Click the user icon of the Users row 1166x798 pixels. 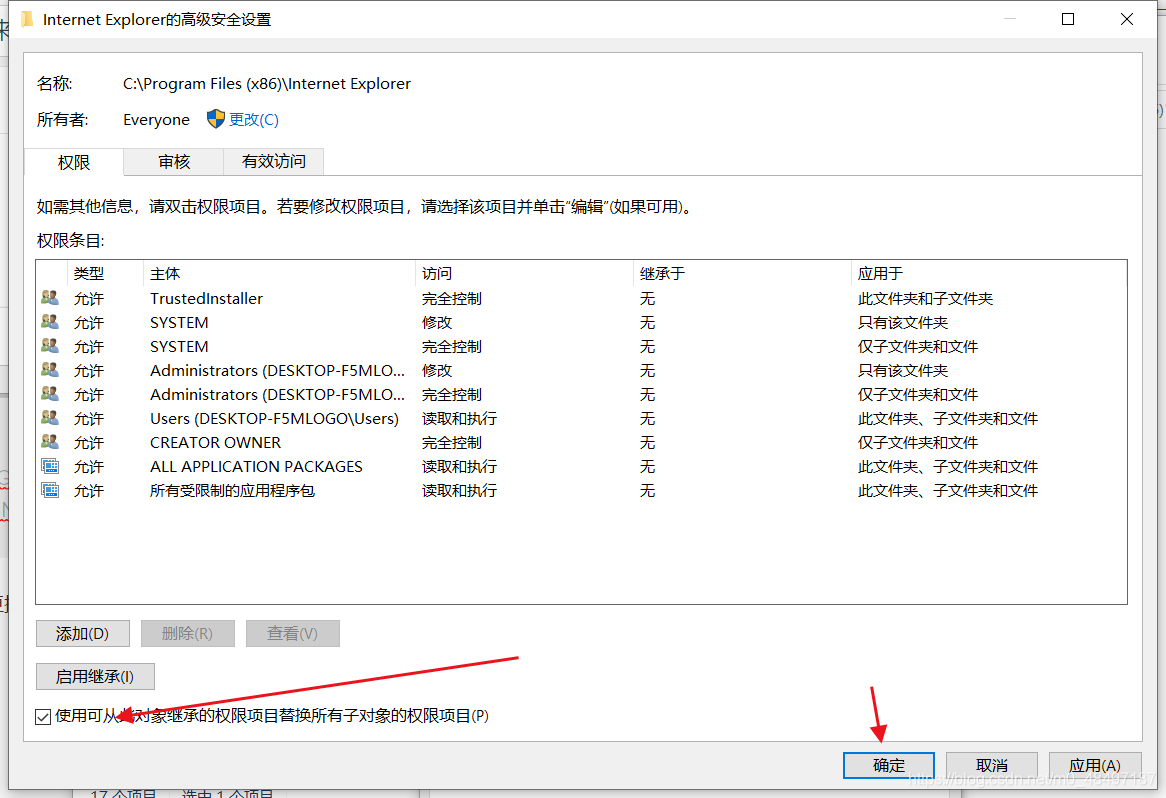click(50, 418)
